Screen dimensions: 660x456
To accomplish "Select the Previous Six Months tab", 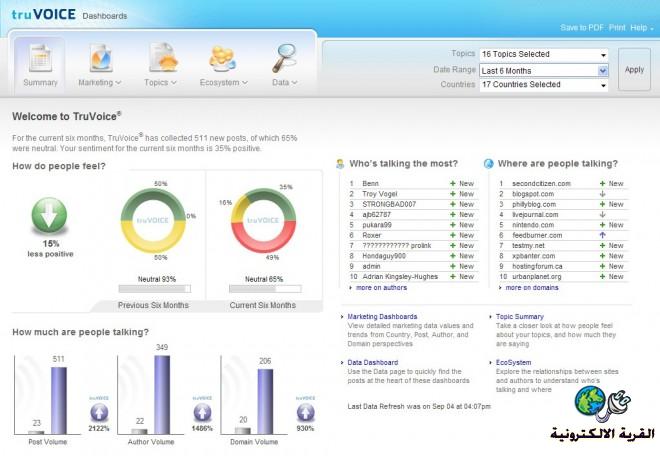I will [153, 305].
